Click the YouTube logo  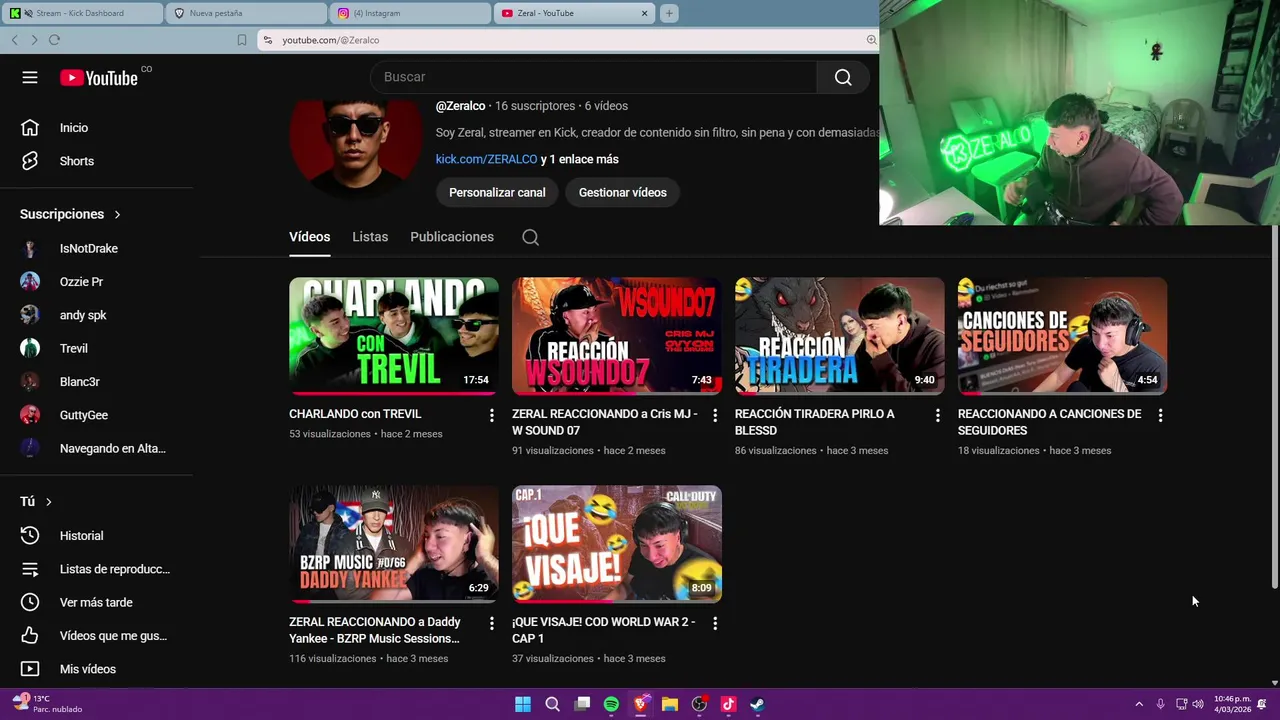point(98,78)
